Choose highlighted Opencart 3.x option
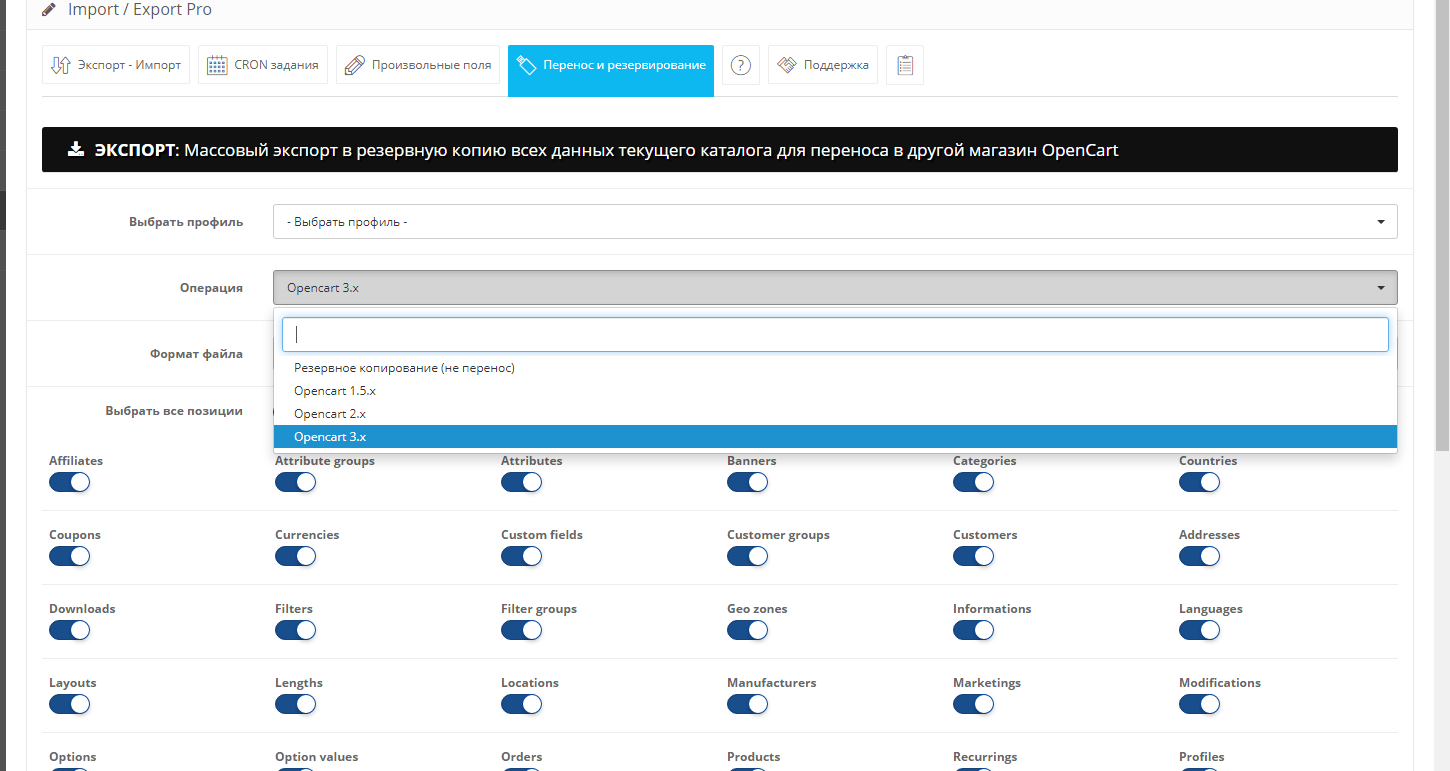This screenshot has height=771, width=1450. tap(835, 437)
